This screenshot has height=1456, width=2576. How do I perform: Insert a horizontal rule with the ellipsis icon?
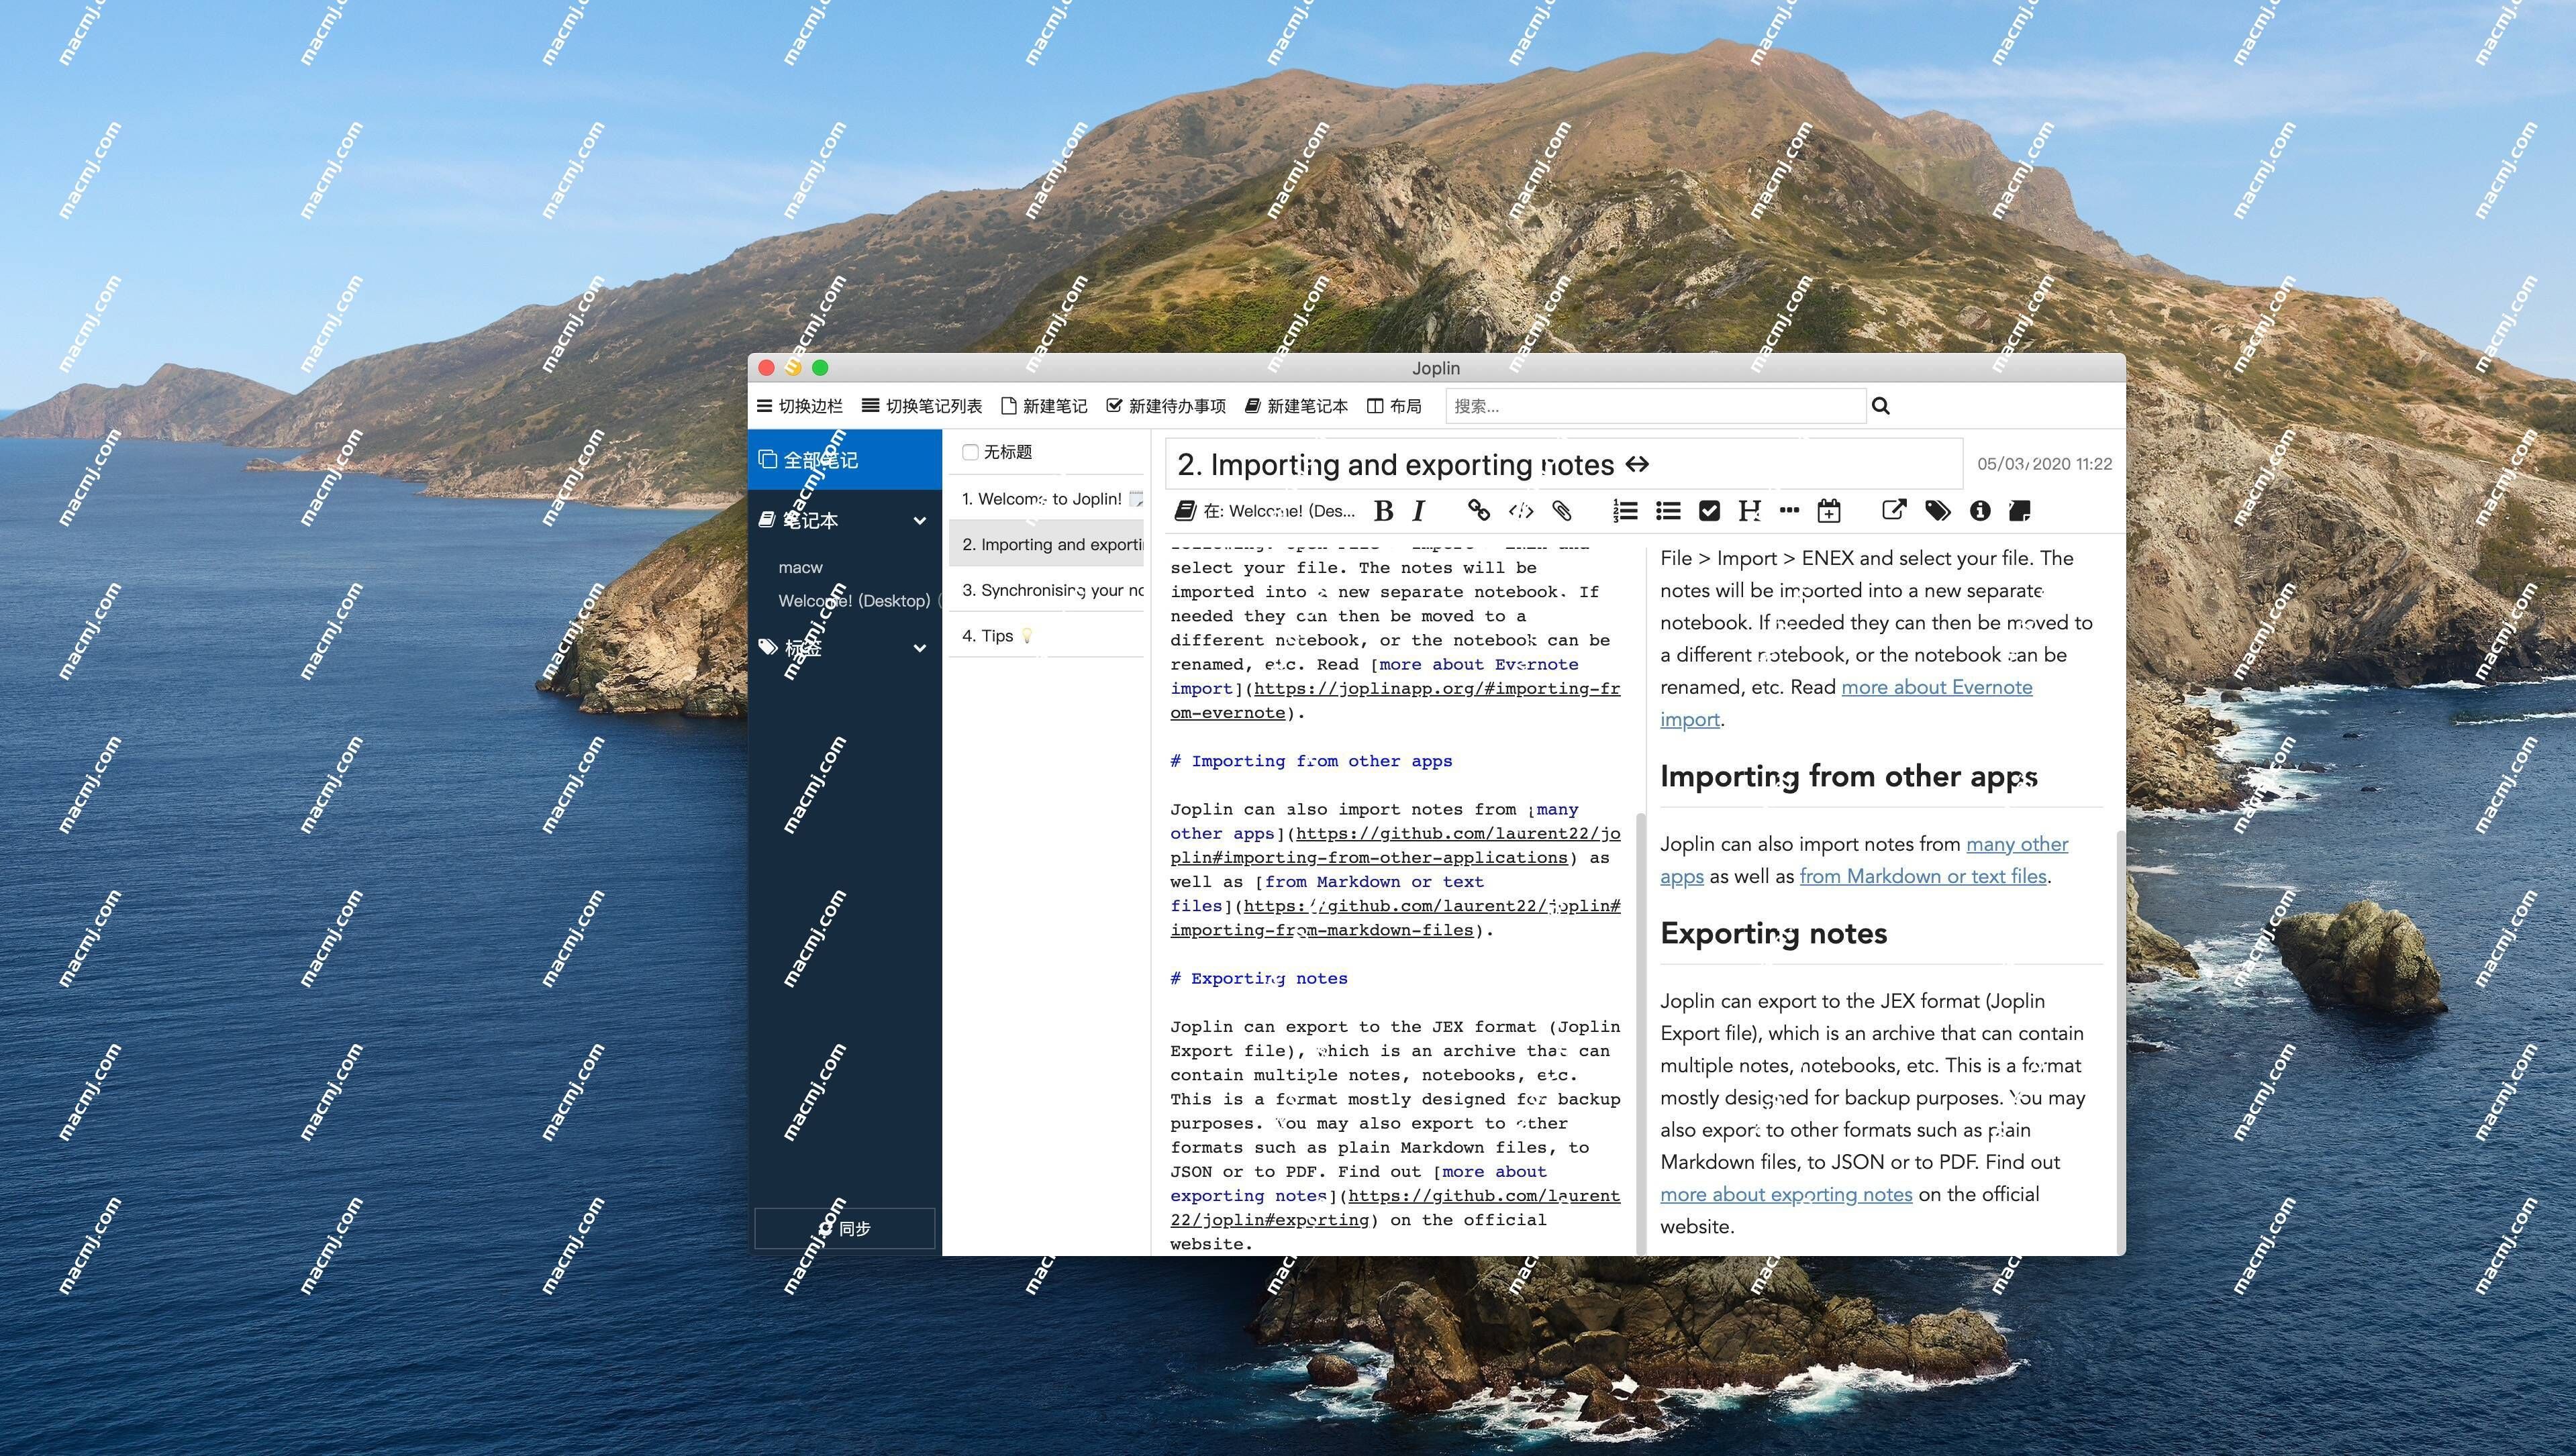(x=1789, y=511)
